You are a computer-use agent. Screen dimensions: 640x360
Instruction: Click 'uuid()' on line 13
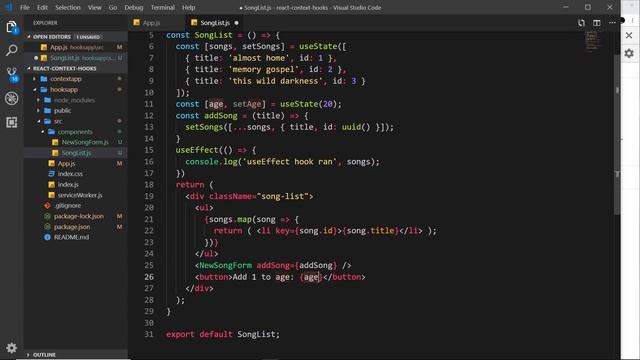tap(356, 127)
